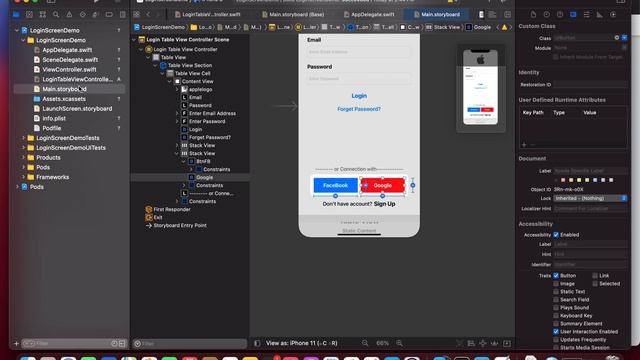The width and height of the screenshot is (640, 360).
Task: Open the Add New Constraints tool
Action: pyautogui.click(x=483, y=343)
